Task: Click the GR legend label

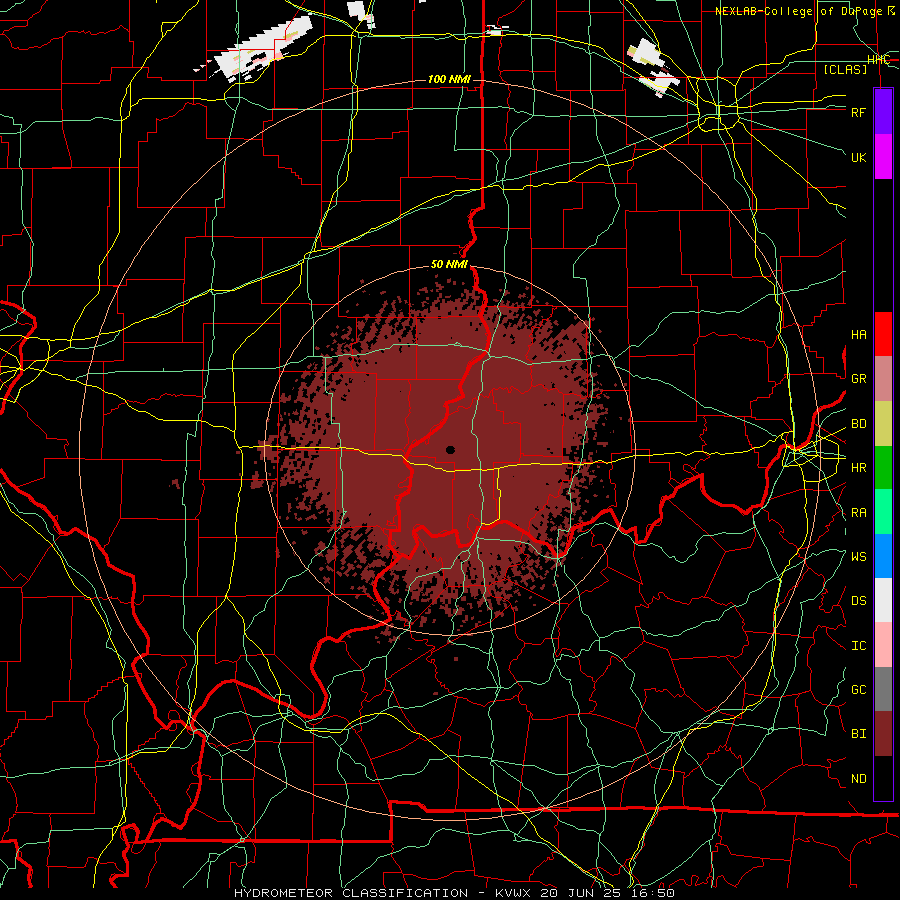Action: [x=858, y=379]
